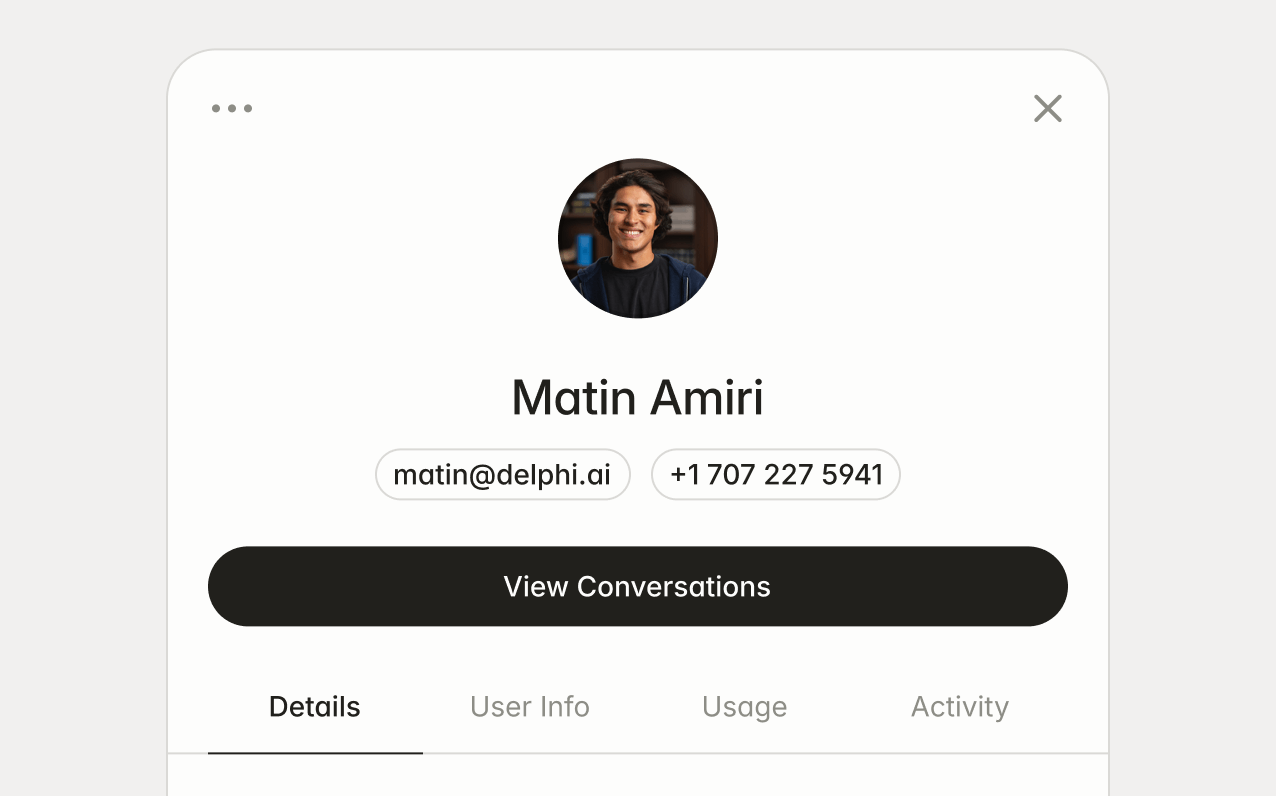Viewport: 1276px width, 796px height.
Task: View user information tab
Action: 530,707
